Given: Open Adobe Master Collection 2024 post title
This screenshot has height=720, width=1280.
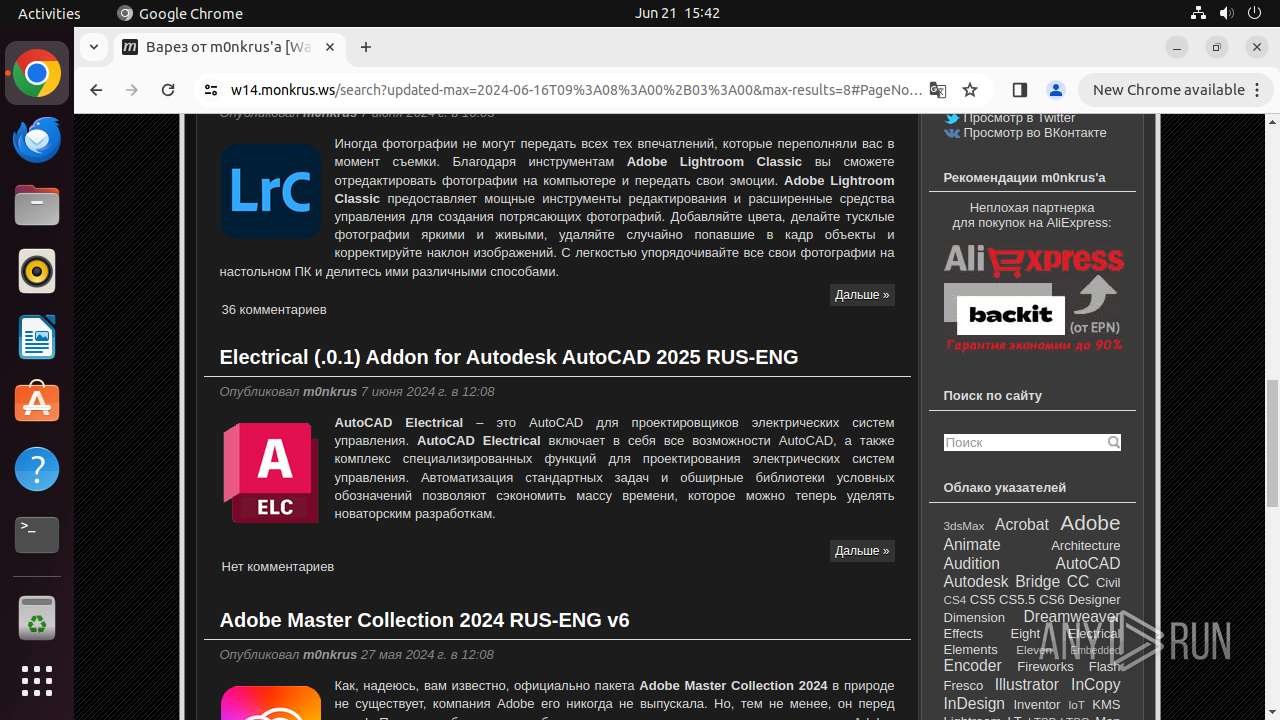Looking at the screenshot, I should [x=424, y=620].
